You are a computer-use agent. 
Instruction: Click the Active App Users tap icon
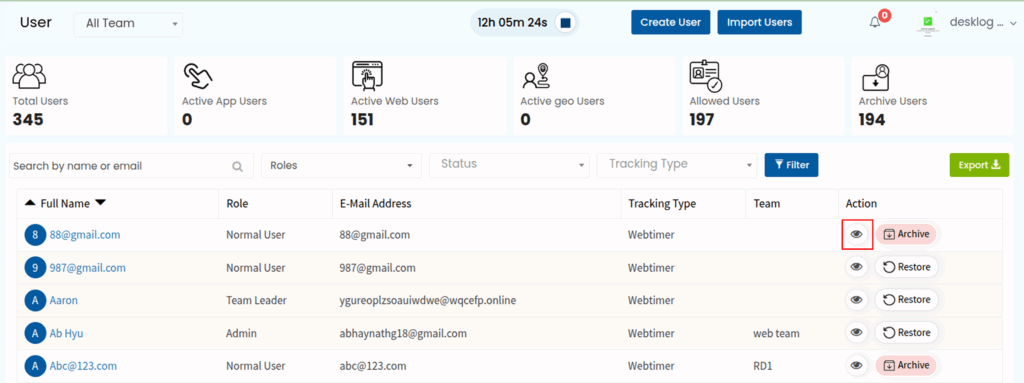199,76
